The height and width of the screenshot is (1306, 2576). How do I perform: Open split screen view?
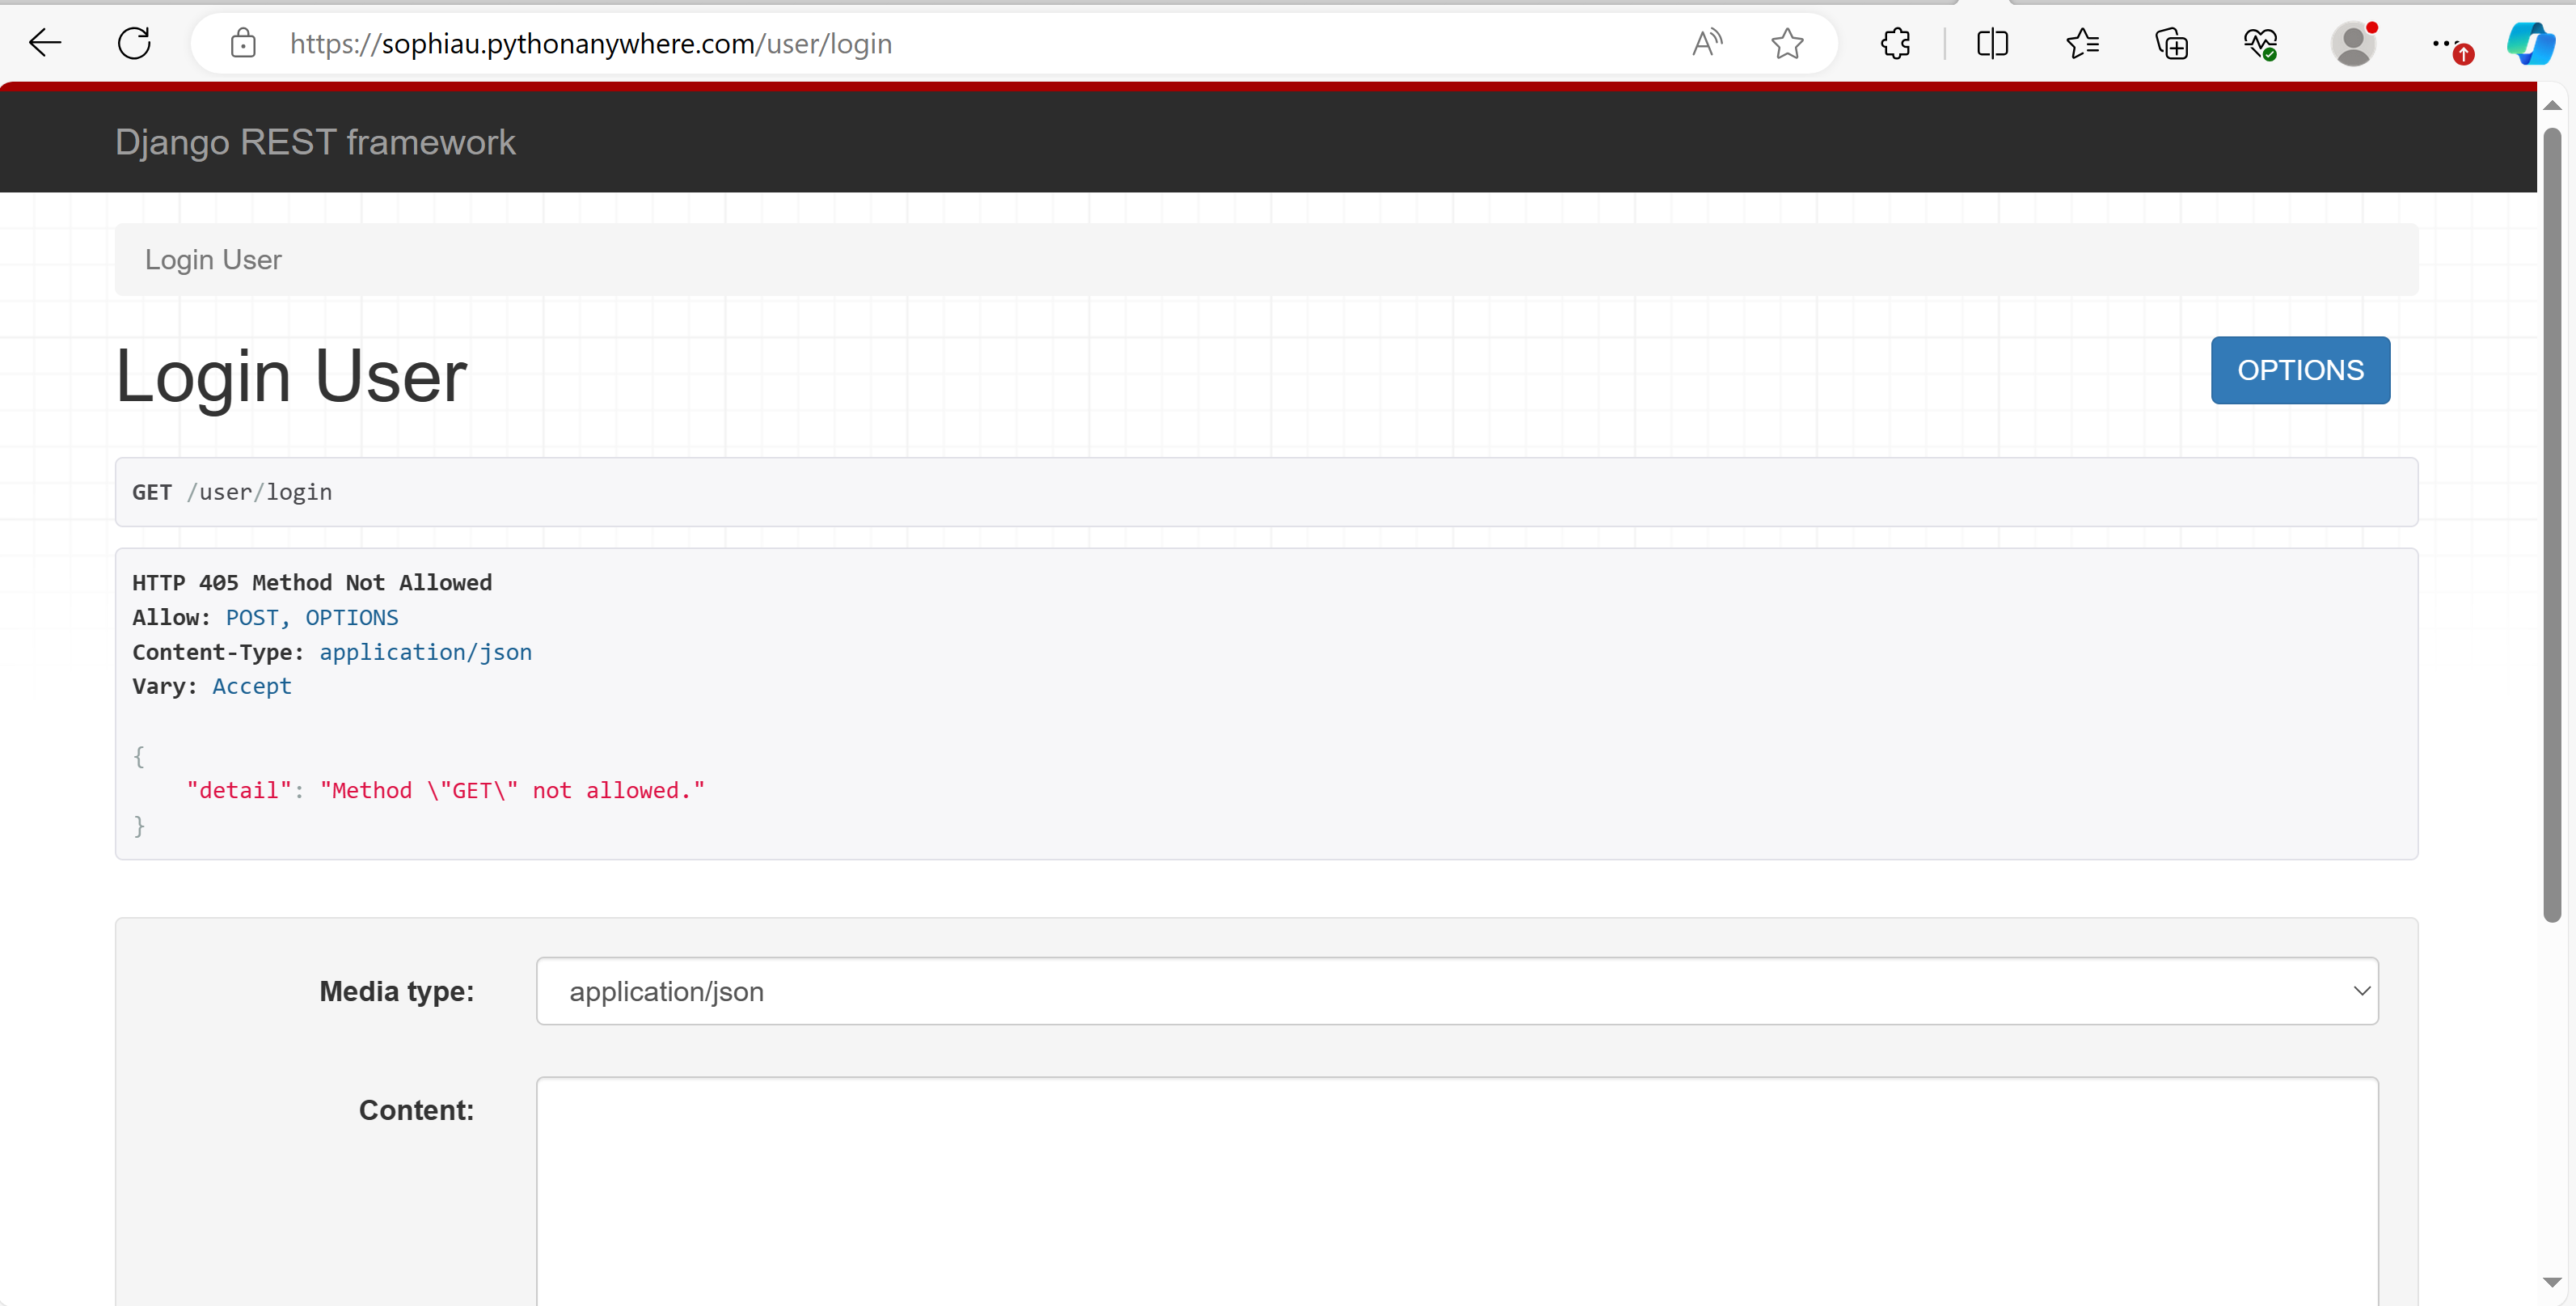coord(1992,43)
